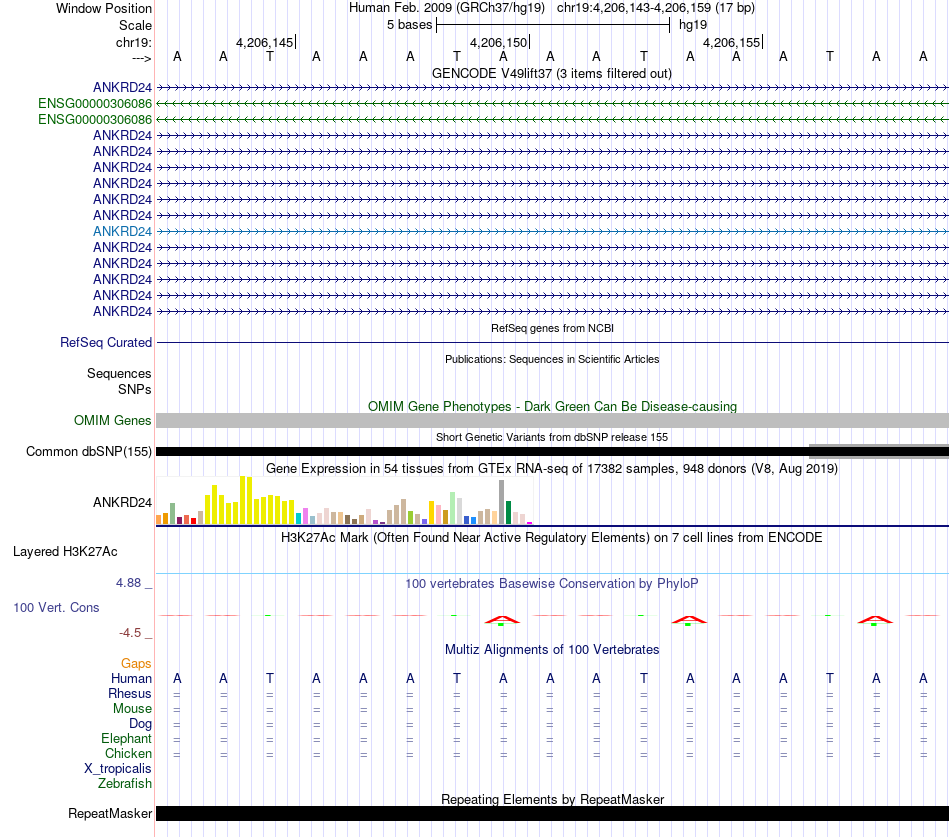
Task: Open Publications: Sequences in Scientific Articles title
Action: coord(552,359)
